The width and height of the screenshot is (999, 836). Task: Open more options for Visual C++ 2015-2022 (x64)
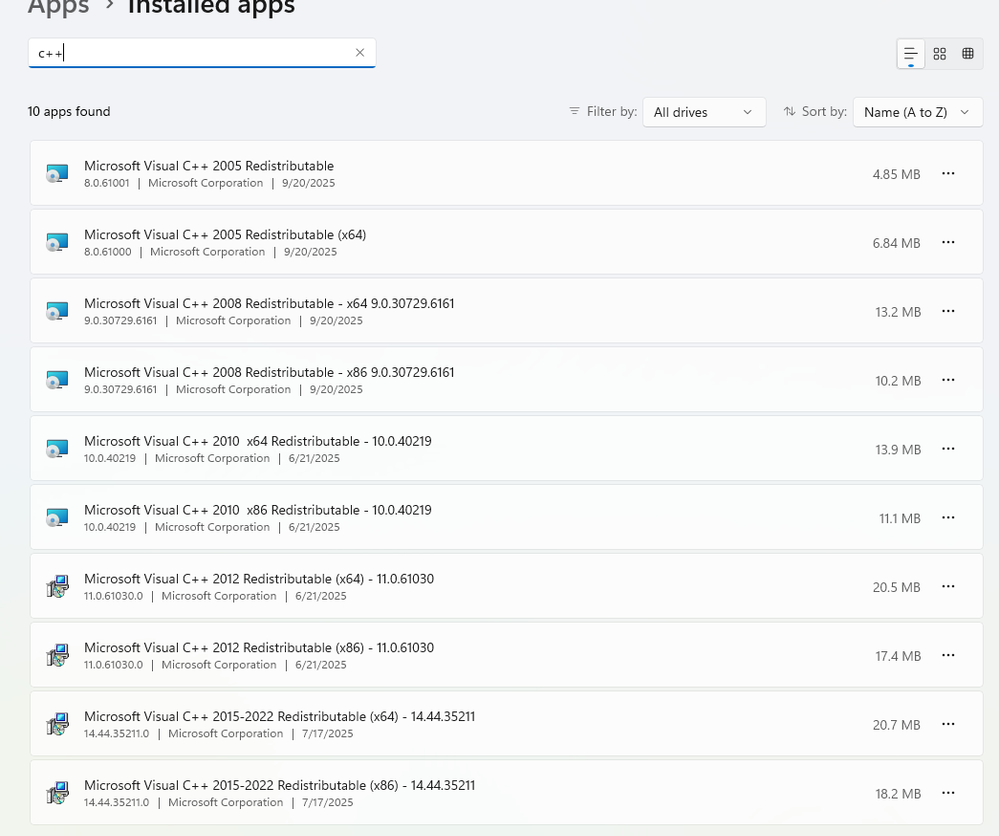click(x=948, y=725)
